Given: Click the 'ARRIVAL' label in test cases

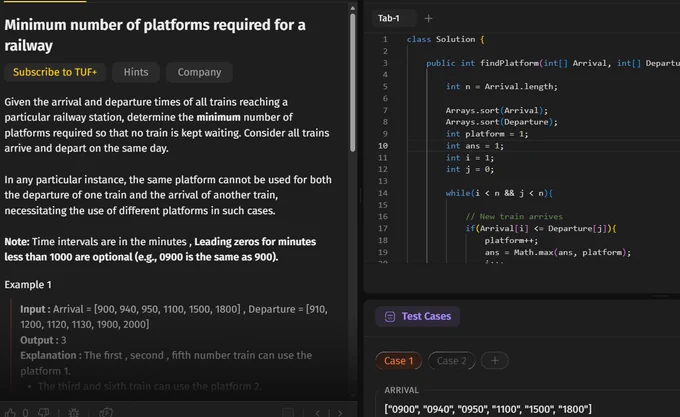Looking at the screenshot, I should click(402, 390).
